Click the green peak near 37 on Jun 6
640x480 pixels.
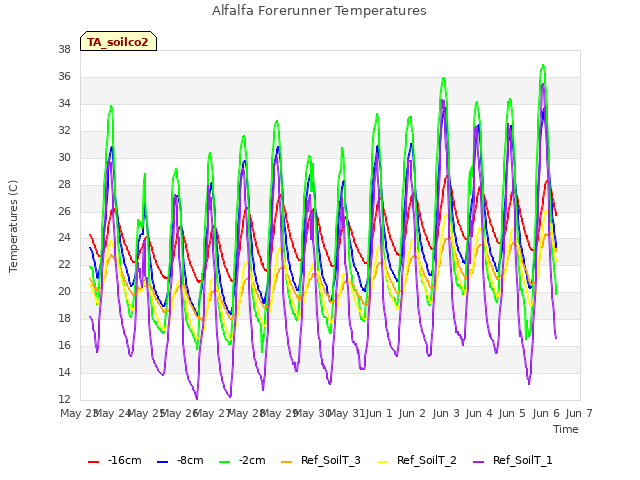pyautogui.click(x=543, y=65)
